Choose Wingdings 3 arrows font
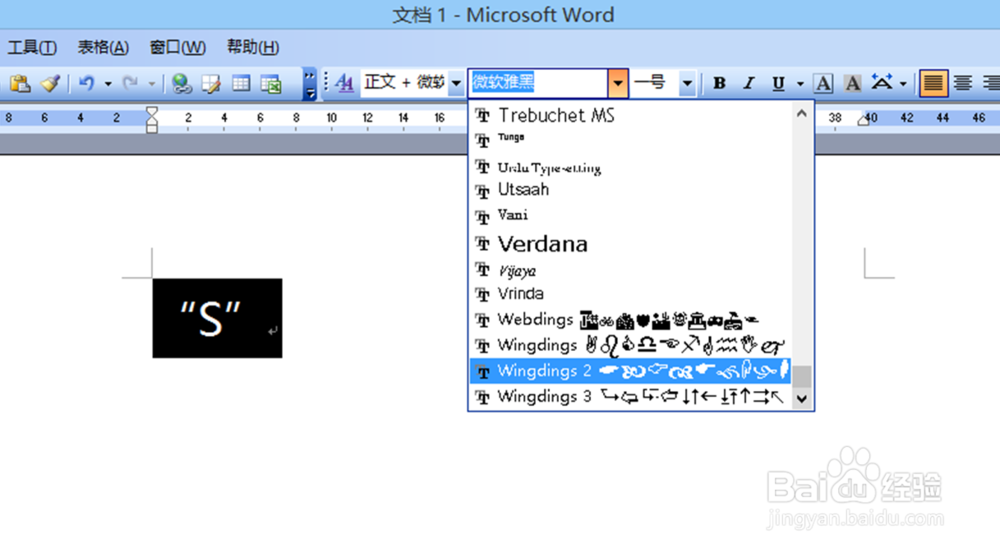This screenshot has width=1000, height=553. 630,397
